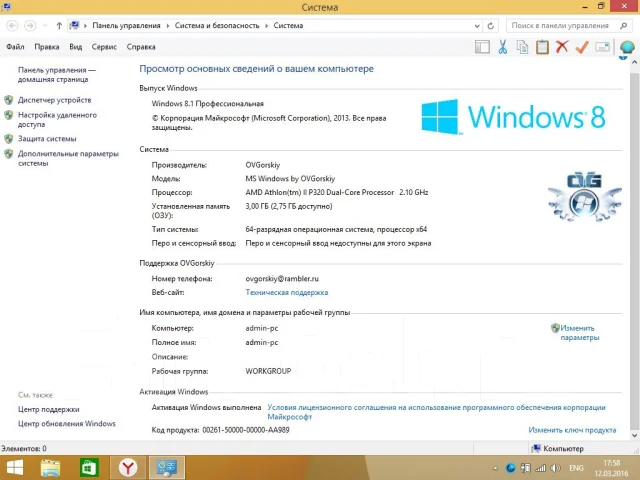Open the Вид menu

tap(76, 47)
